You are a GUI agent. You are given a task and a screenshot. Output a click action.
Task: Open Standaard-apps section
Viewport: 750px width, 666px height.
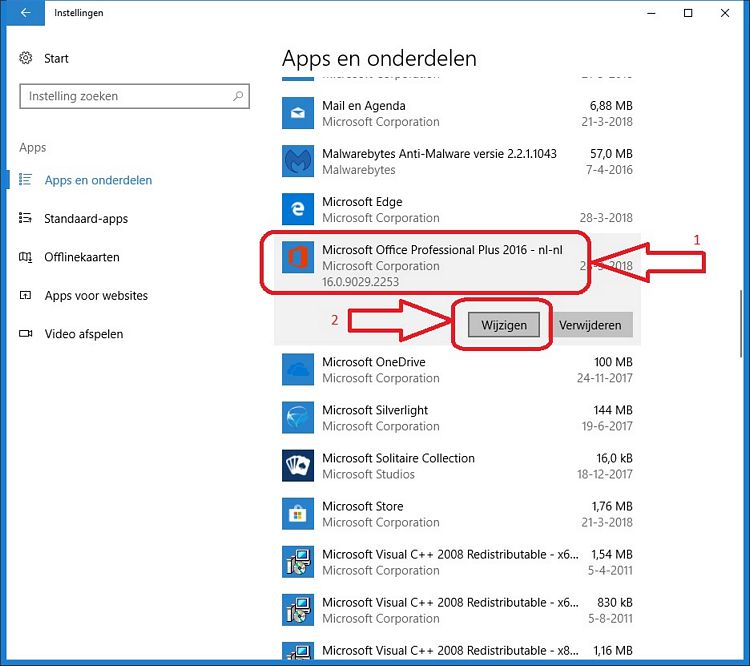click(x=86, y=219)
